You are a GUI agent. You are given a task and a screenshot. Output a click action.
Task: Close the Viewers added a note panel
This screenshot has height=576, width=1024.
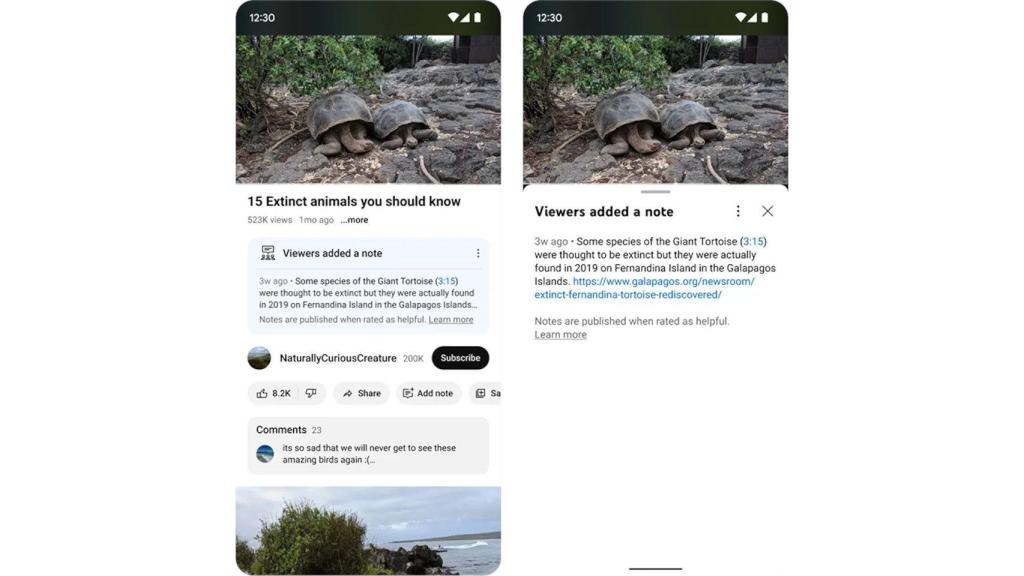tap(767, 212)
